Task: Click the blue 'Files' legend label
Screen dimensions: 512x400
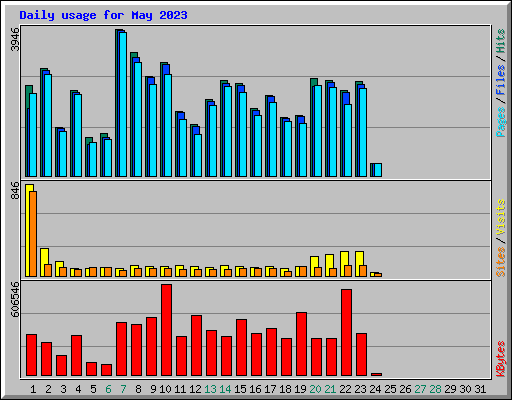Action: 501,79
